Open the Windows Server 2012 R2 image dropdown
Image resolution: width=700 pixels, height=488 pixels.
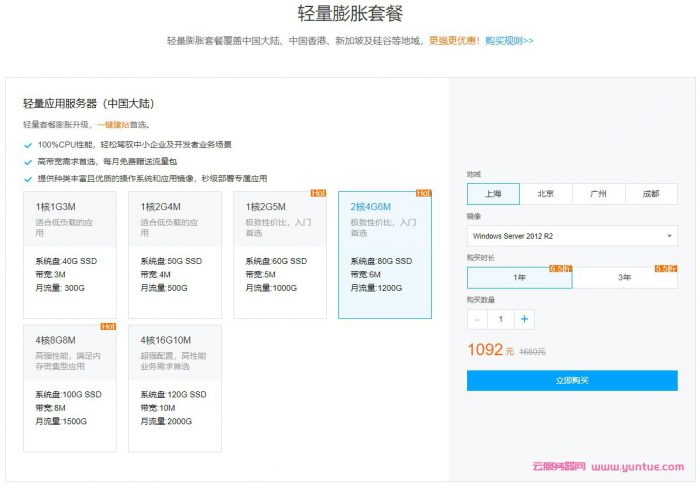click(572, 236)
